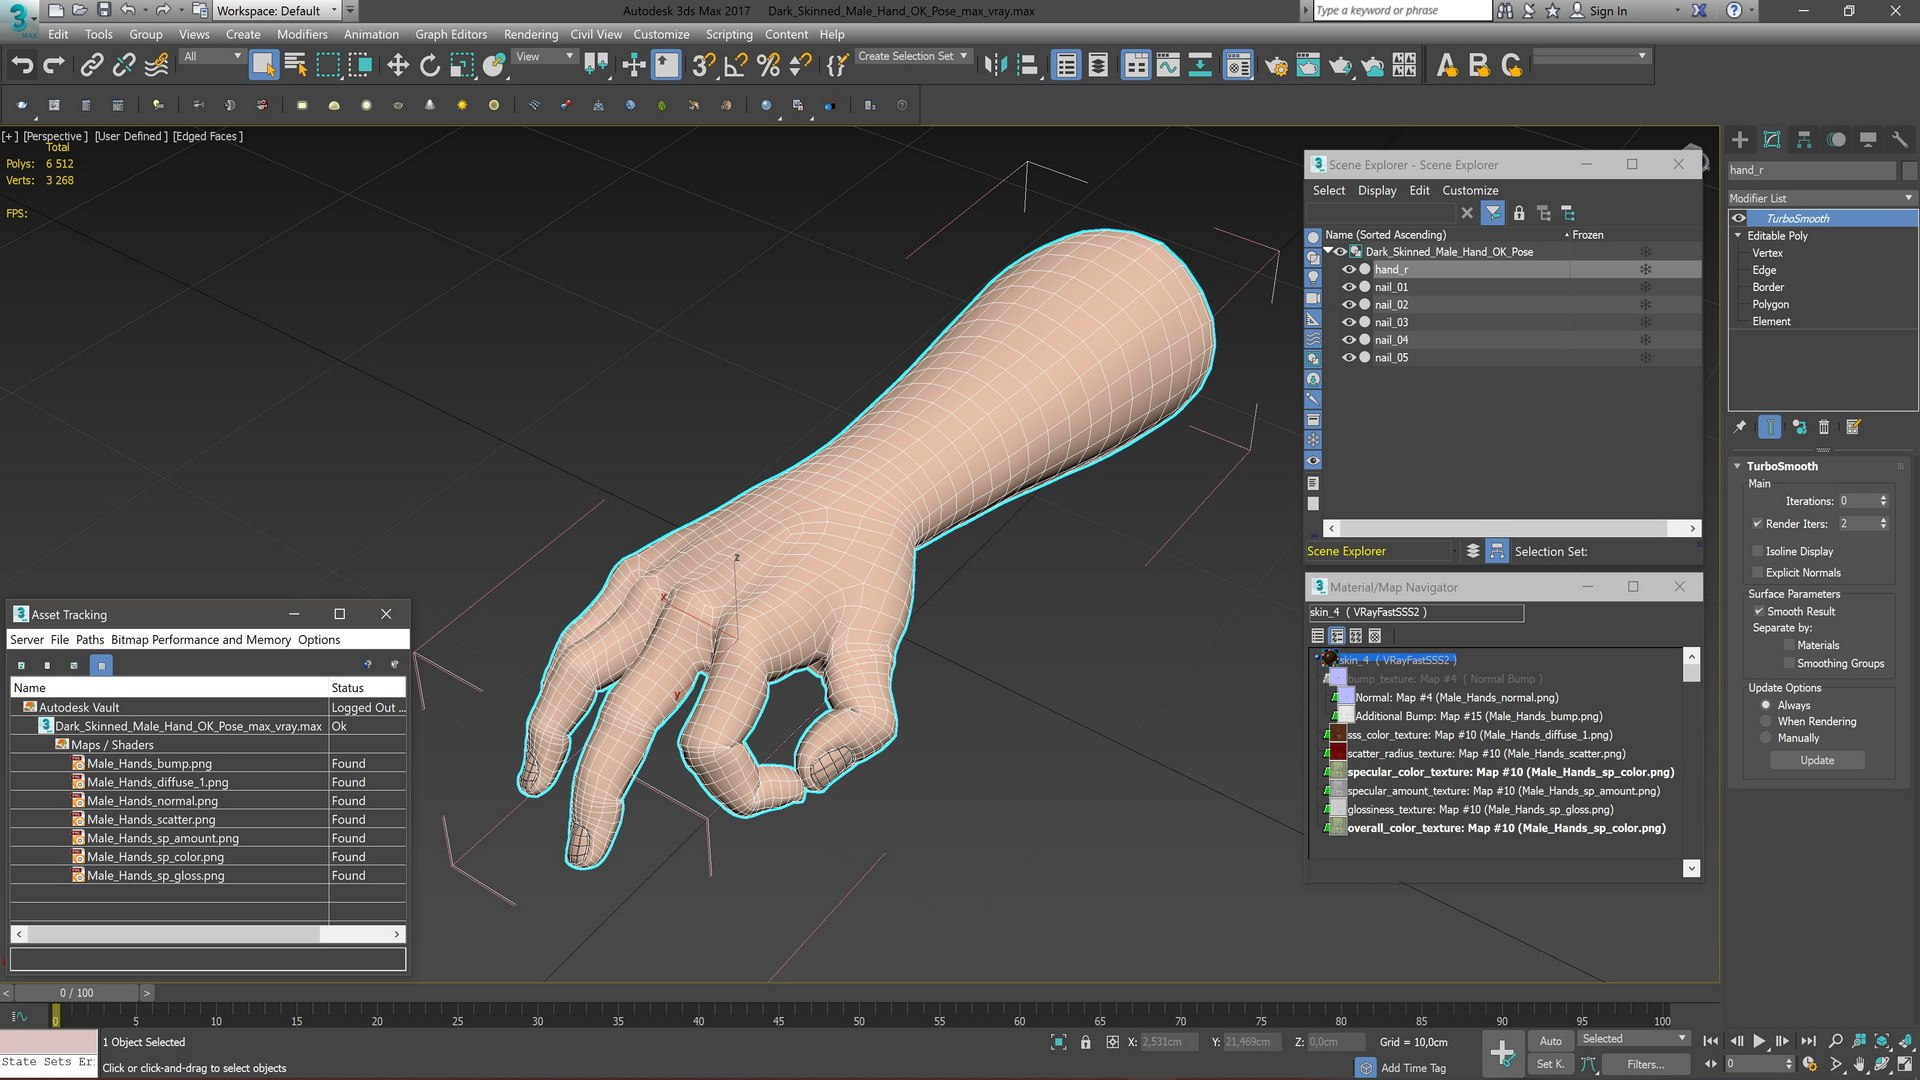This screenshot has height=1080, width=1920.
Task: Toggle the Percent Snap icon
Action: point(768,66)
